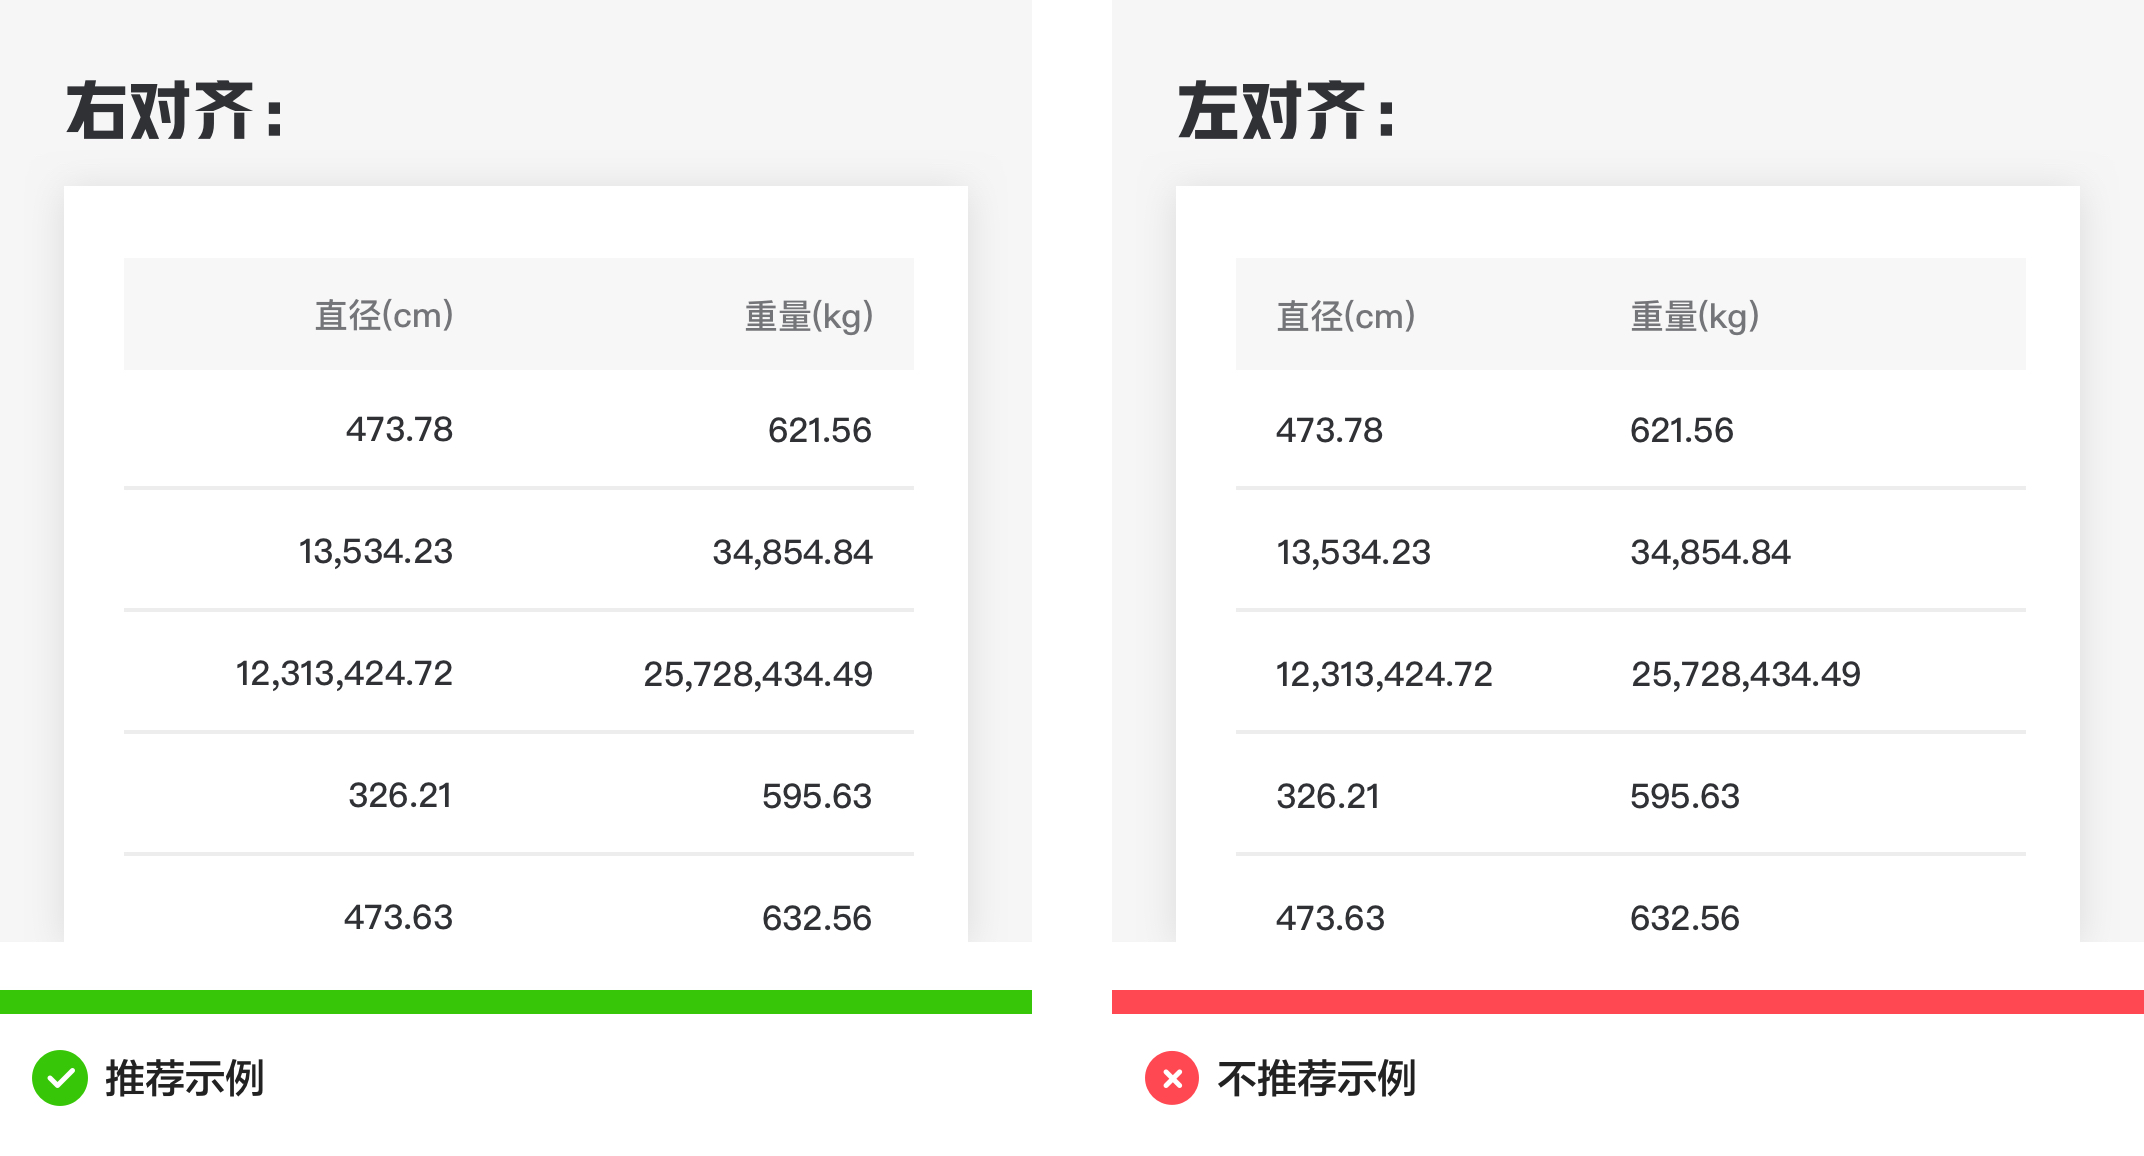The width and height of the screenshot is (2144, 1156).
Task: Click cell 621.56 in the 左对齐 table
Action: coord(1682,430)
